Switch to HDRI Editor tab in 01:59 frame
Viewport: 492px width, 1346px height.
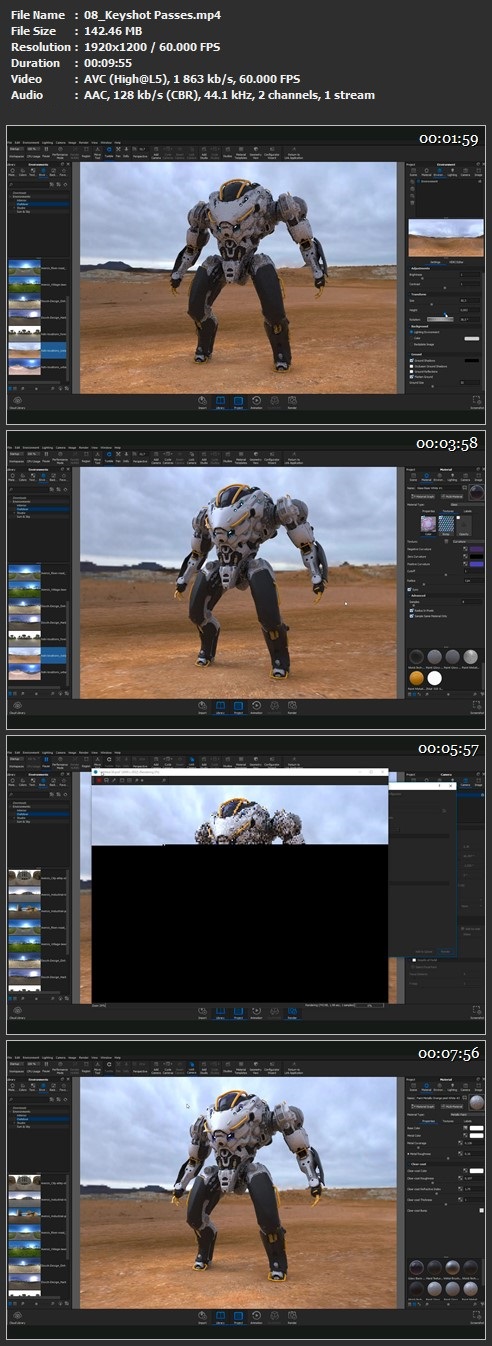(456, 262)
